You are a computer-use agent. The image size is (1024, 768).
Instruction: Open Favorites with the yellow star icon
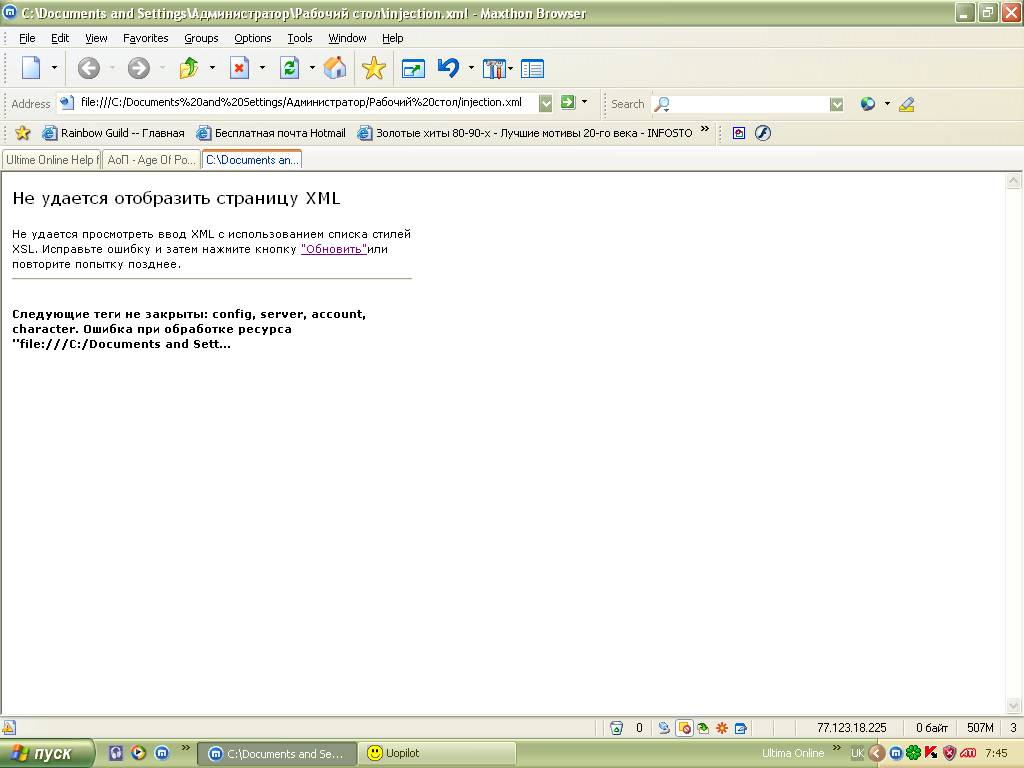[x=374, y=68]
